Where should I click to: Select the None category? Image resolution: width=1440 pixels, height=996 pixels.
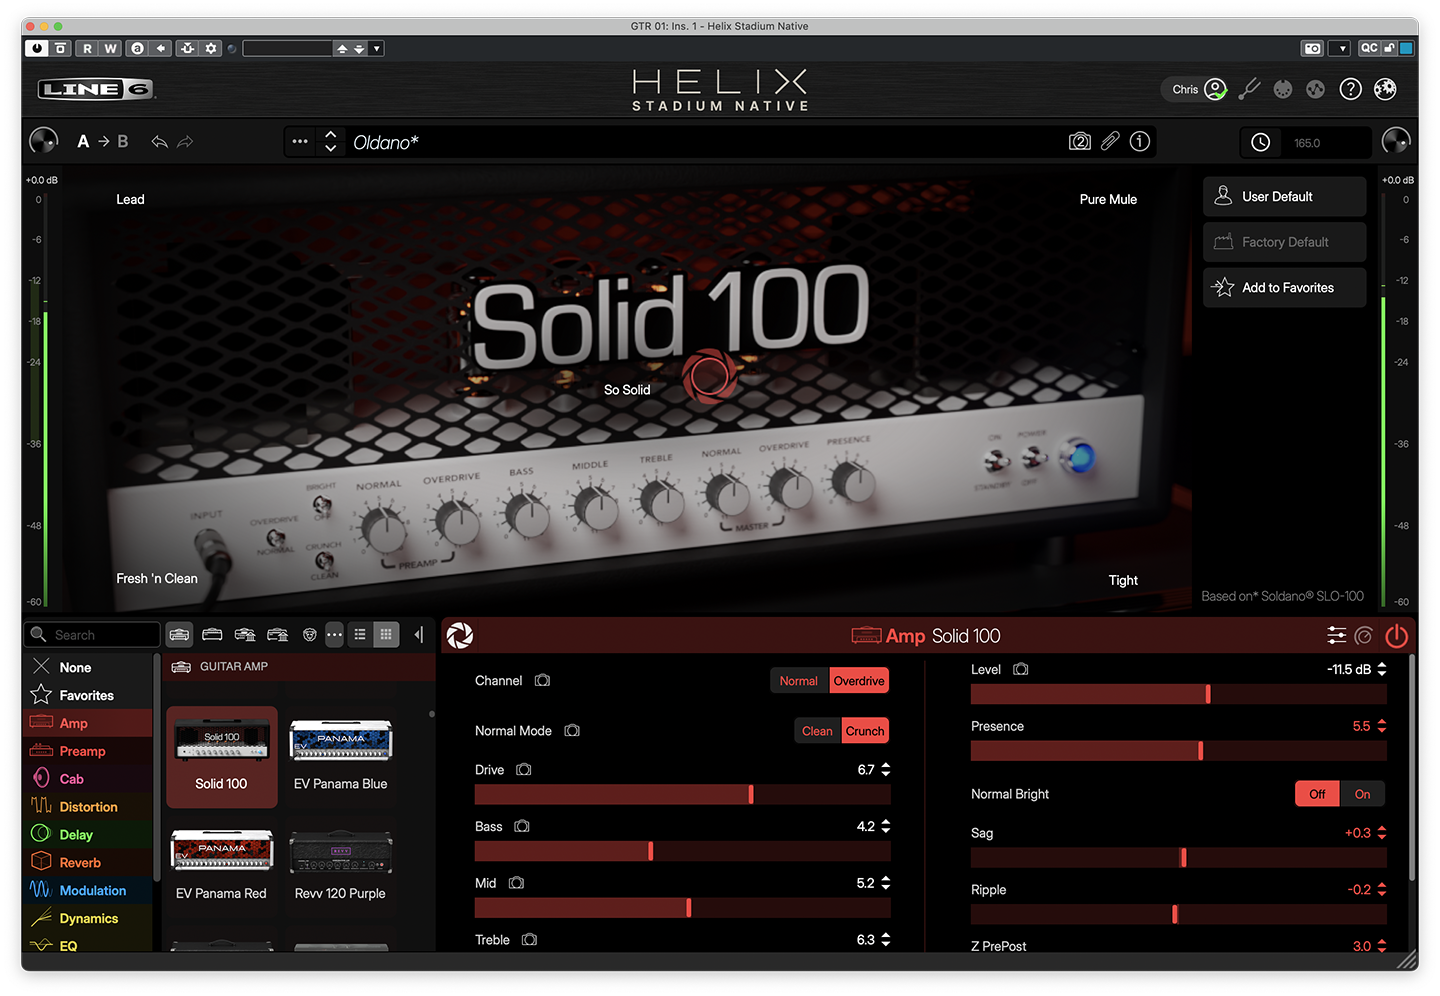[88, 667]
